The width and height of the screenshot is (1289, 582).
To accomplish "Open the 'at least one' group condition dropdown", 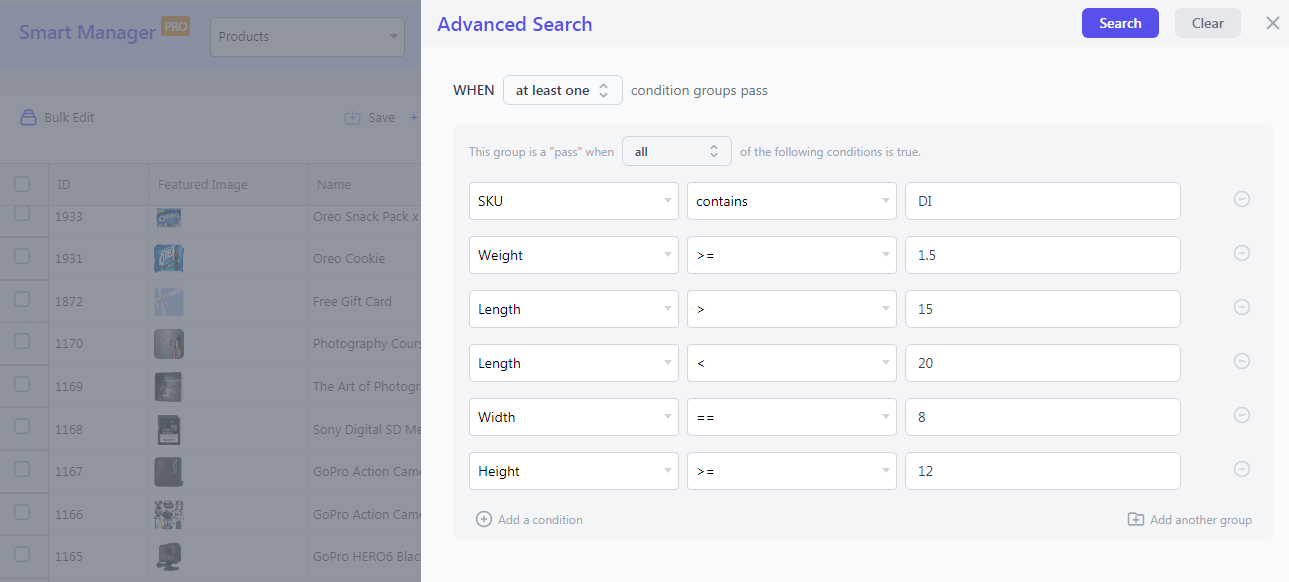I will pyautogui.click(x=563, y=90).
